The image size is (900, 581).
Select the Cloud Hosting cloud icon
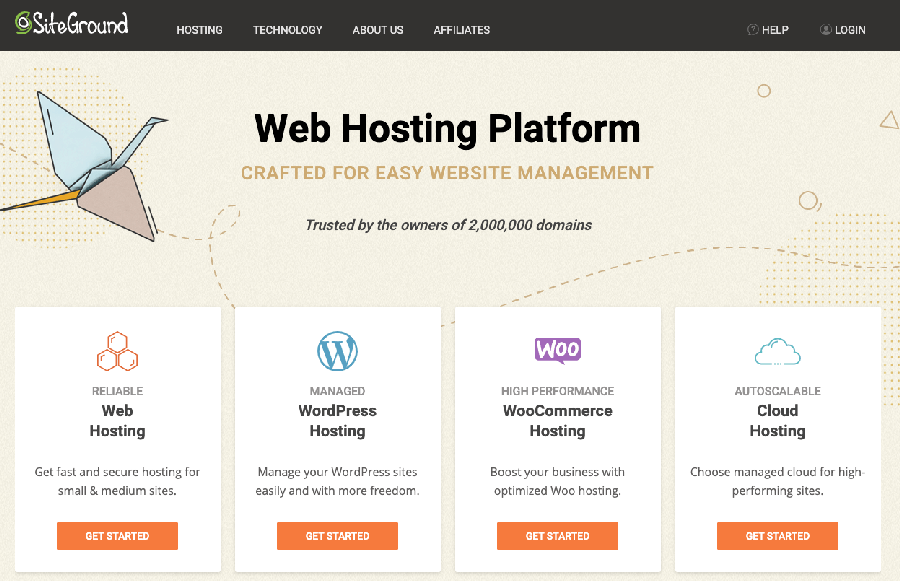click(777, 351)
